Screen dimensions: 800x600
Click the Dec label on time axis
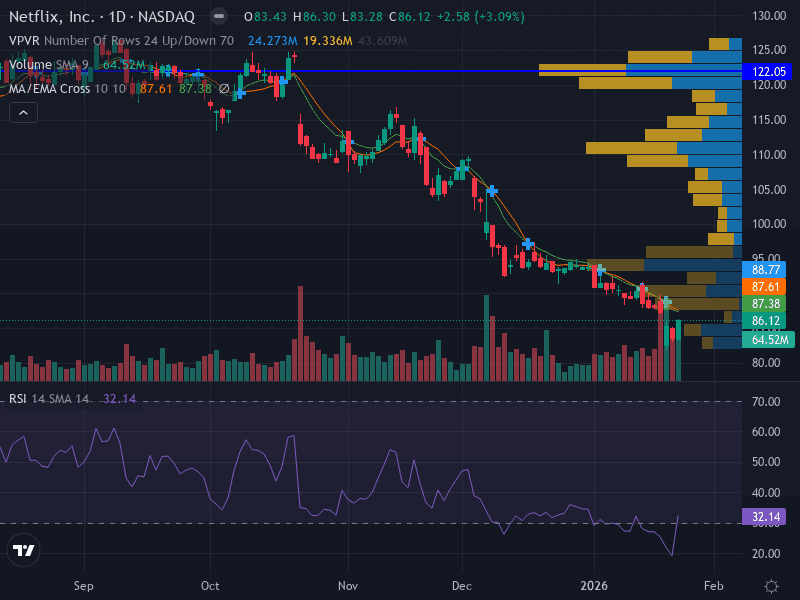point(462,586)
